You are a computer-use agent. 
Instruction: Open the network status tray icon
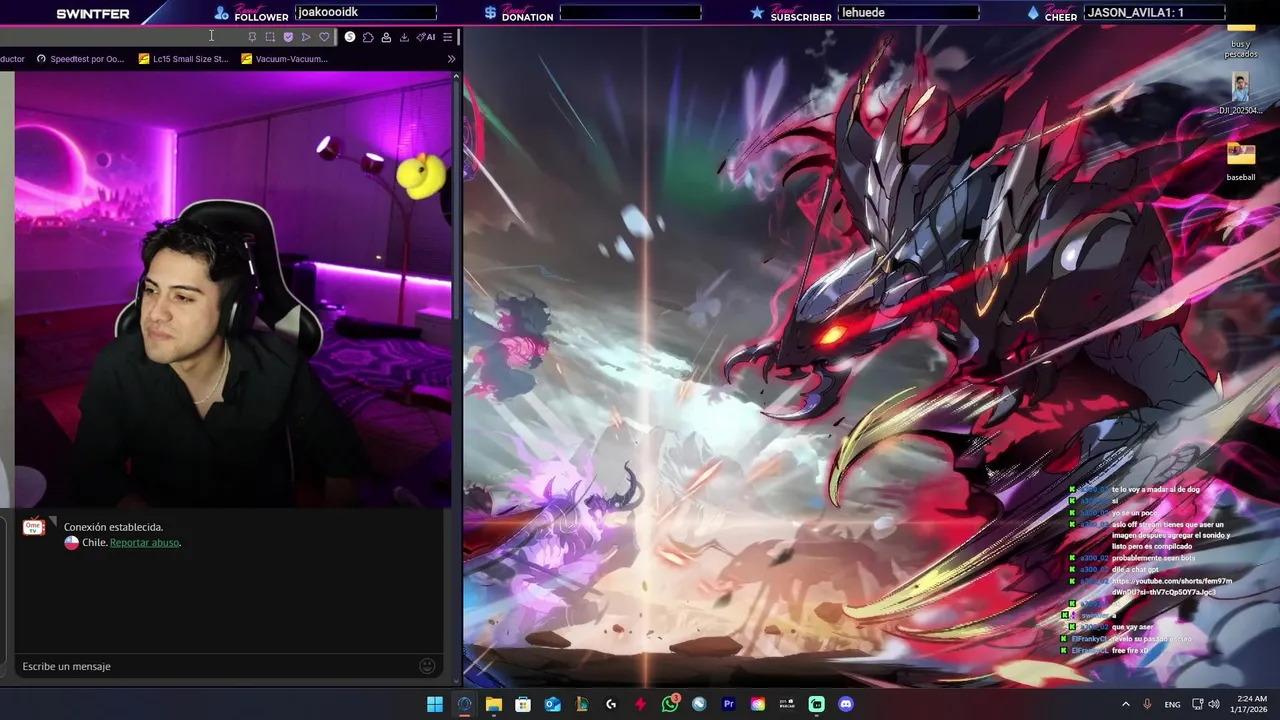tap(1197, 704)
